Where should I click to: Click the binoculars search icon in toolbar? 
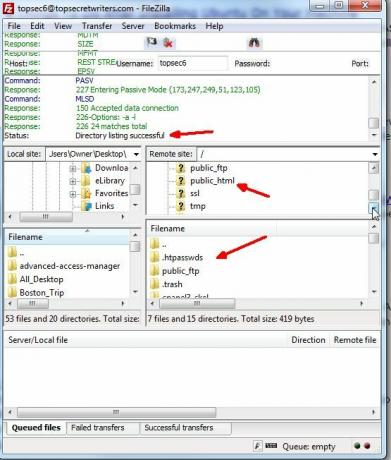(254, 43)
